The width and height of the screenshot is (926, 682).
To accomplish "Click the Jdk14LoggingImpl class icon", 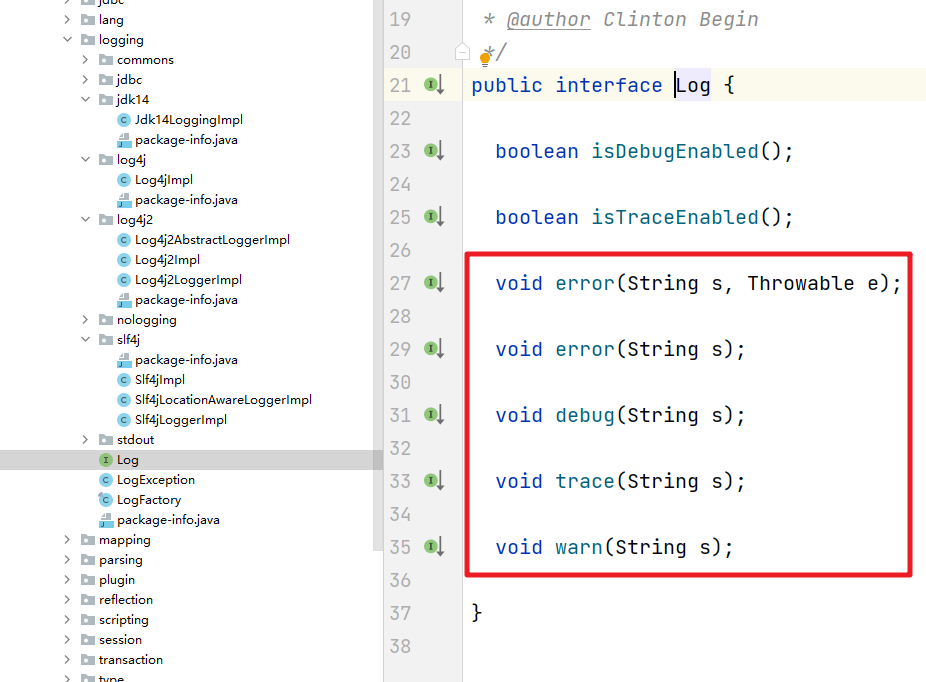I will (x=123, y=120).
